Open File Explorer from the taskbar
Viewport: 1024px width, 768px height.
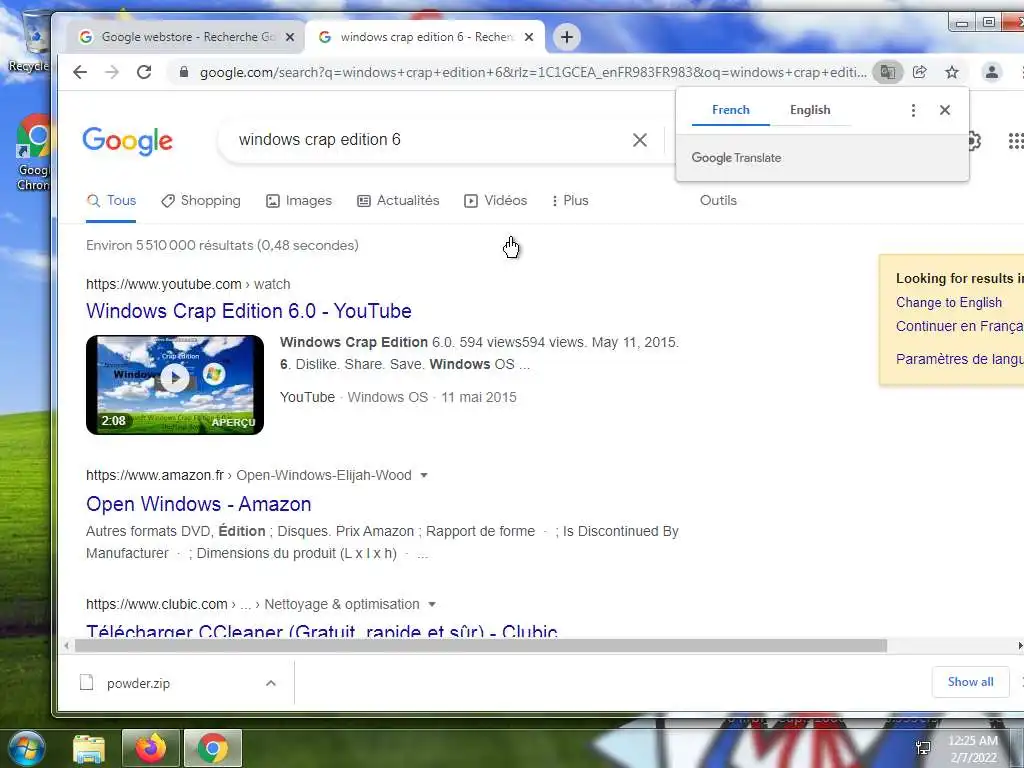(89, 749)
